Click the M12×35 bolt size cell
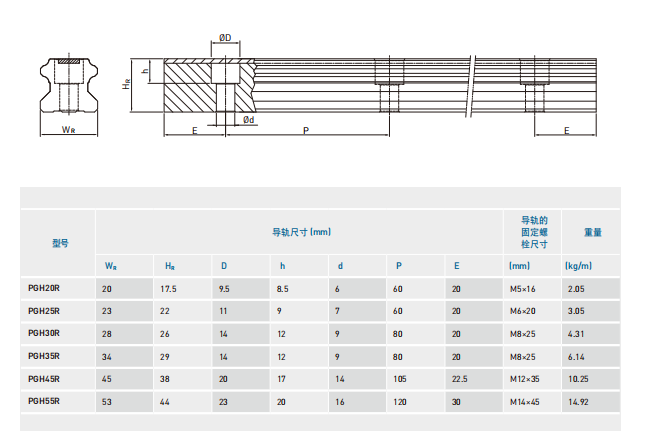Viewport: 648px width, 444px height. point(524,379)
